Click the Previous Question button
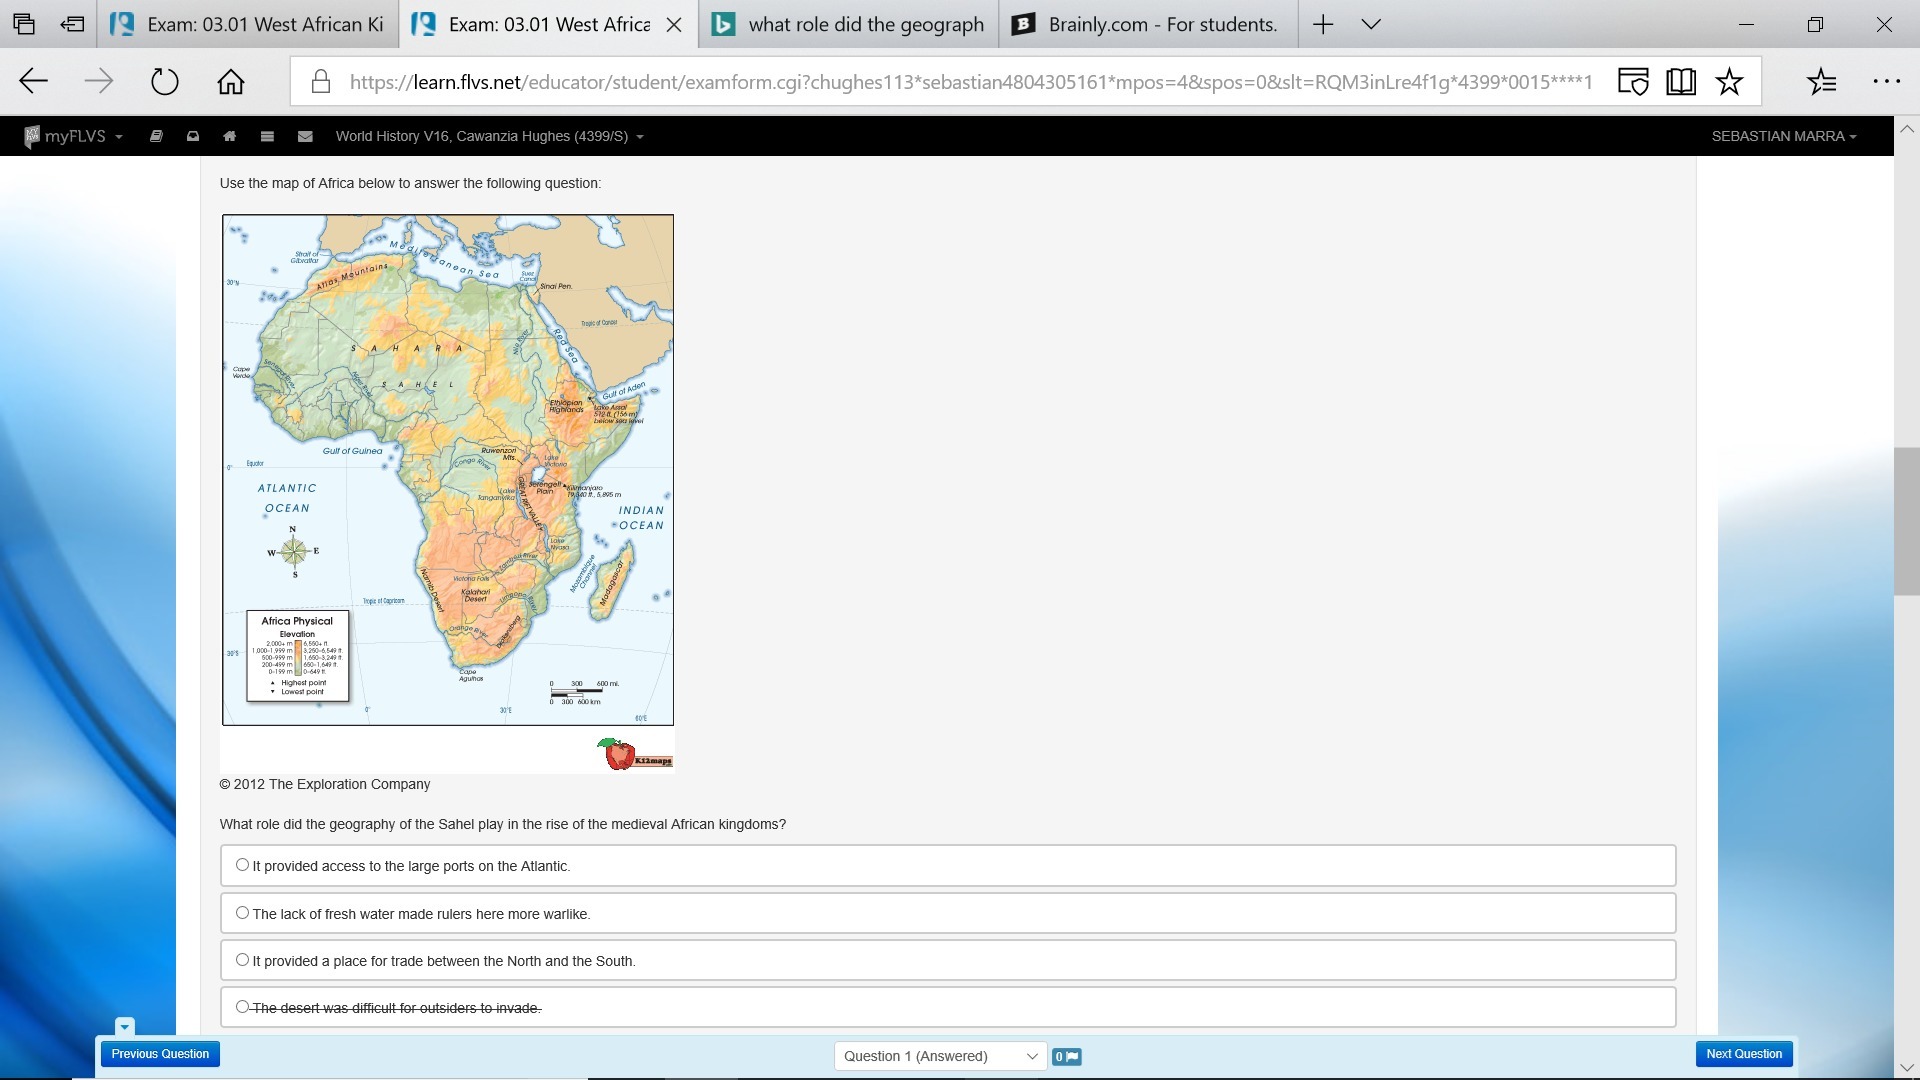 click(160, 1054)
